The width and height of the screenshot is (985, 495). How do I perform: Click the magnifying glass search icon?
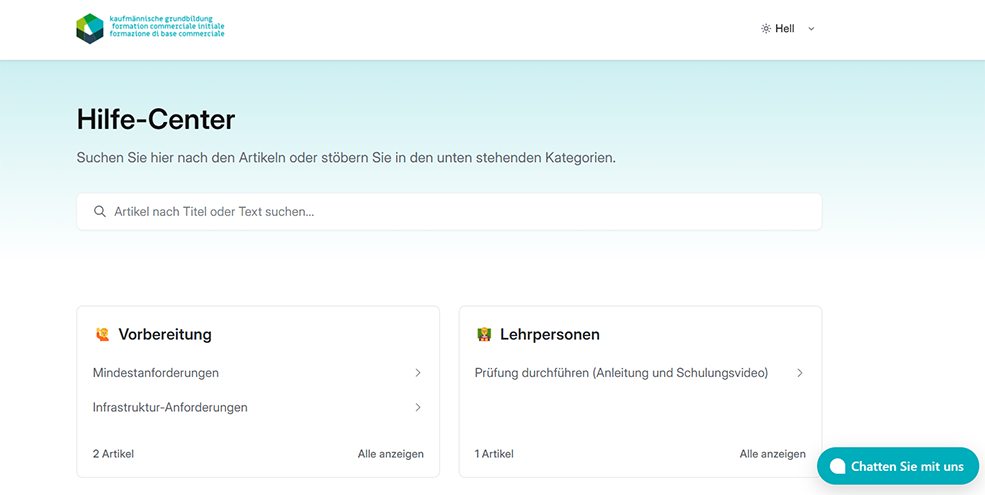click(x=100, y=212)
